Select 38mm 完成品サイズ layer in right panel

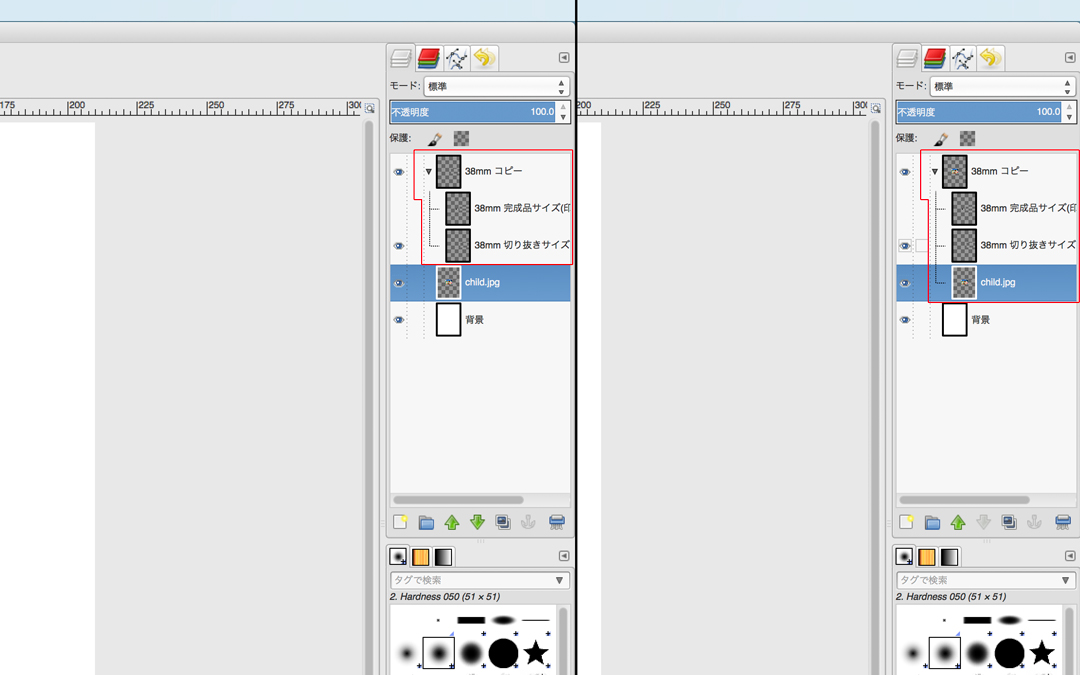(1025, 209)
